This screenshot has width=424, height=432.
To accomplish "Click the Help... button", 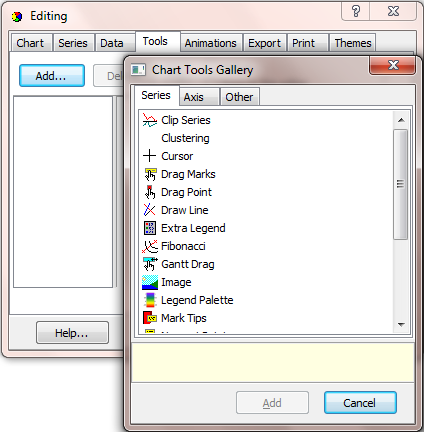I will click(72, 333).
